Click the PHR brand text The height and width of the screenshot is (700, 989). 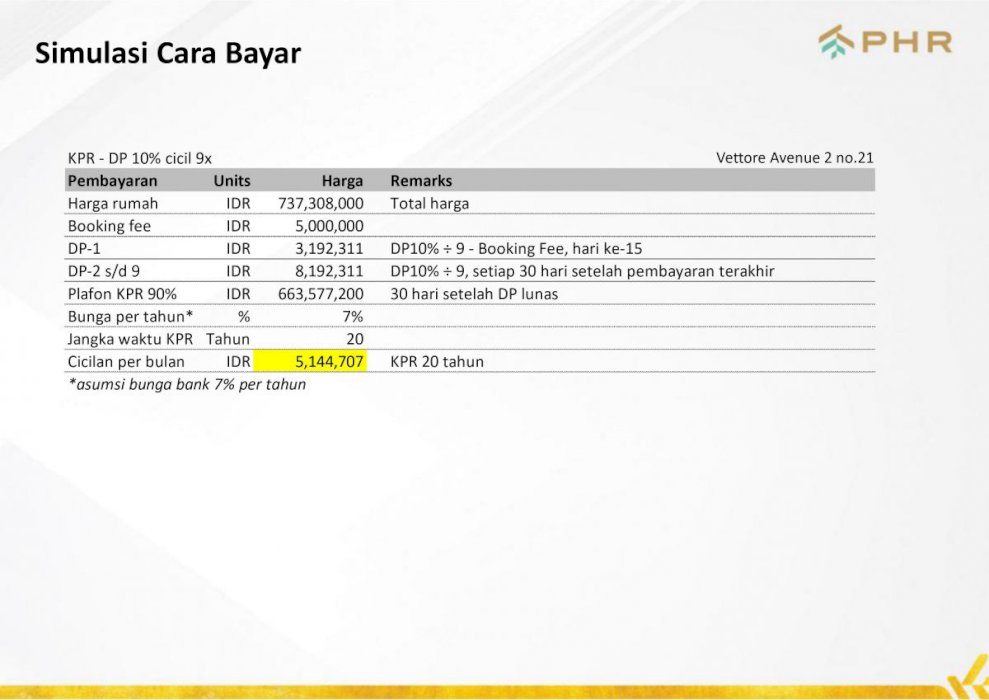[905, 42]
